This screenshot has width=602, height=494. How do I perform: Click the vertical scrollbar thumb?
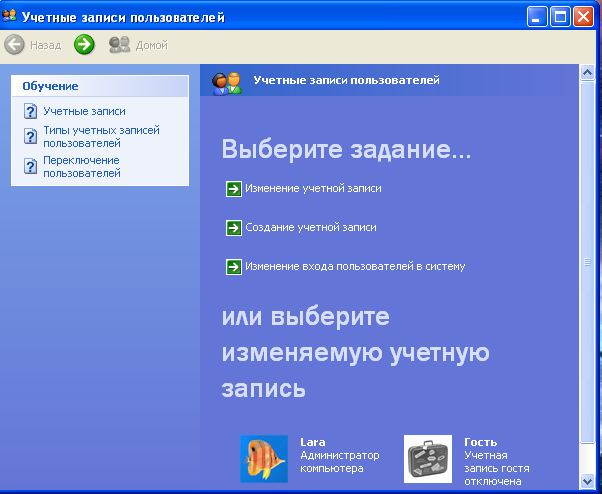tap(587, 263)
